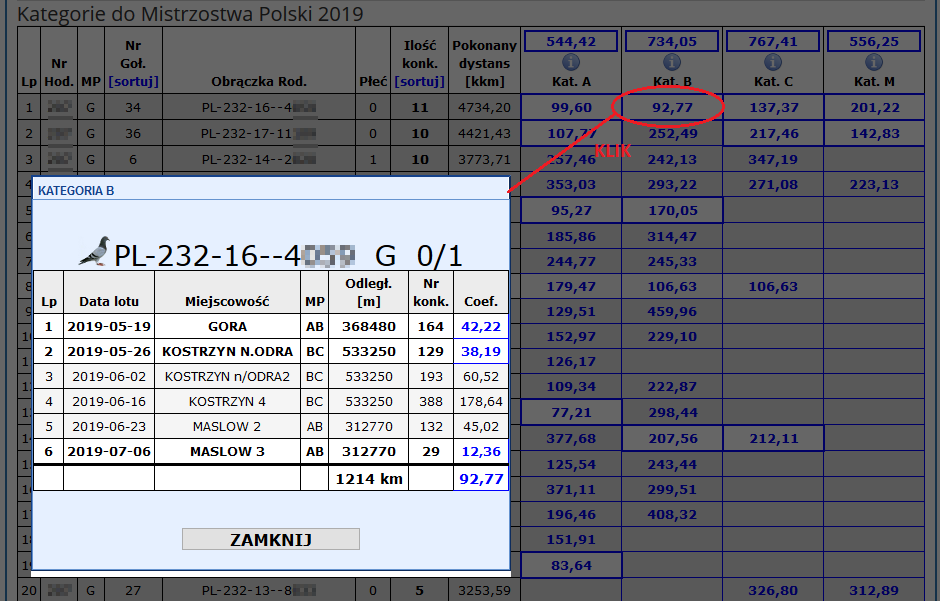Click the info icon above Kat. A
Screen dimensions: 940x601
(571, 63)
